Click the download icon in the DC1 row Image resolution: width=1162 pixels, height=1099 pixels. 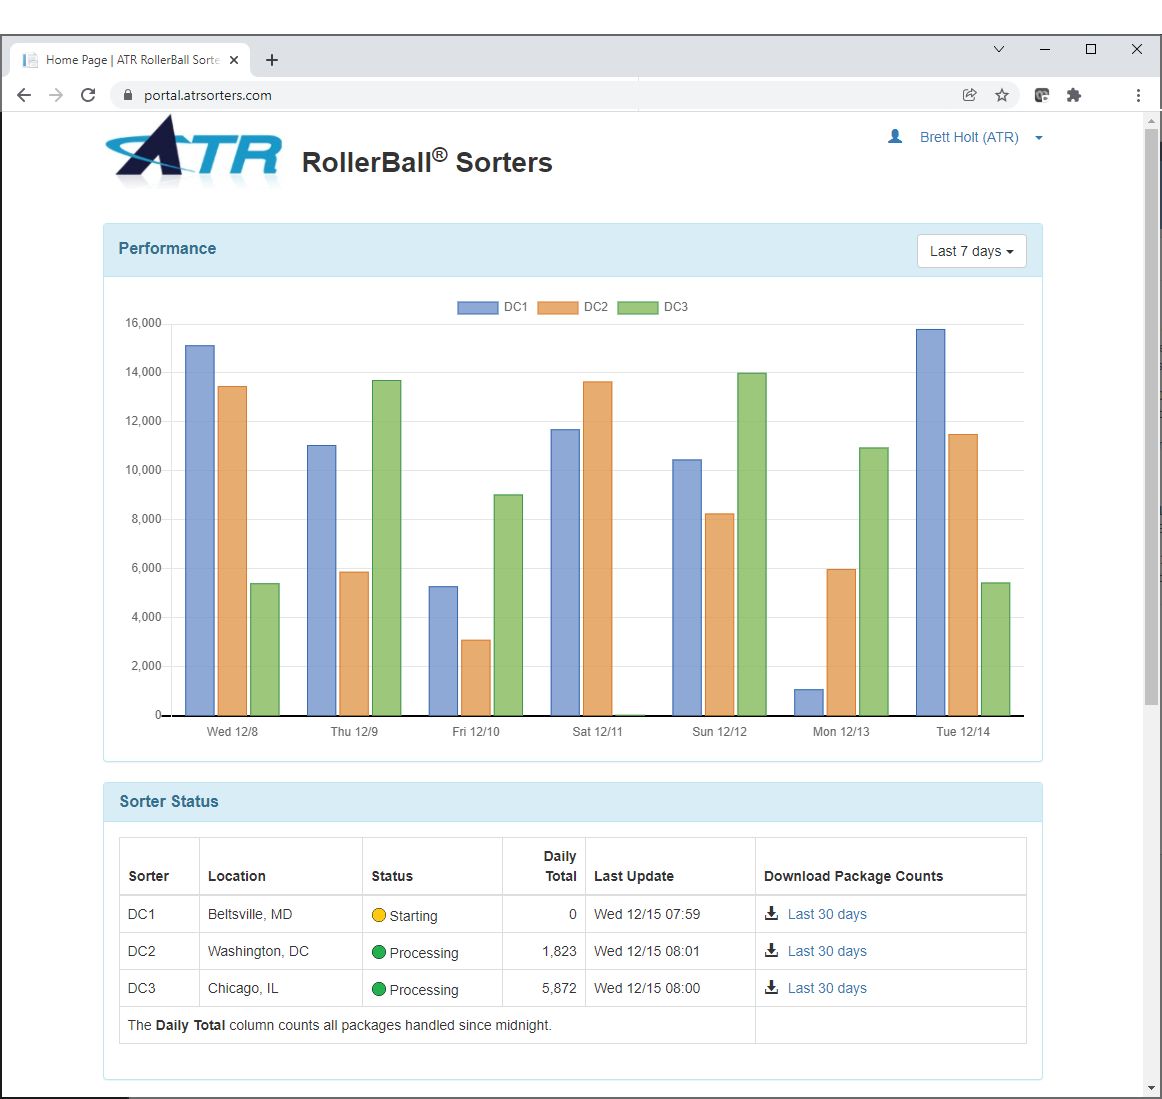[x=771, y=913]
